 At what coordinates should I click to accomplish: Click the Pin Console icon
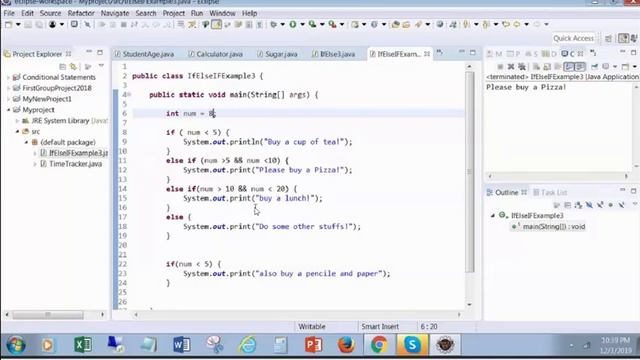[x=595, y=67]
